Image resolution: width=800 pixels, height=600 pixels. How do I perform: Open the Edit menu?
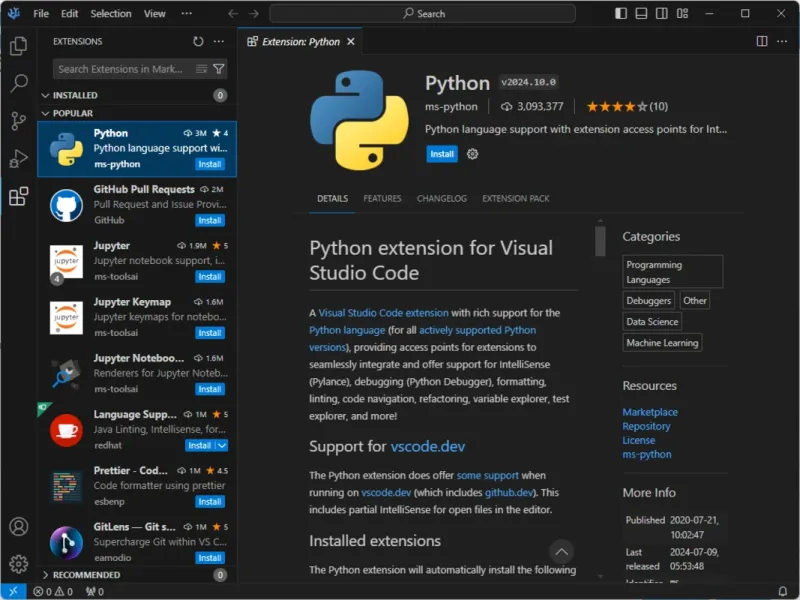click(x=69, y=14)
